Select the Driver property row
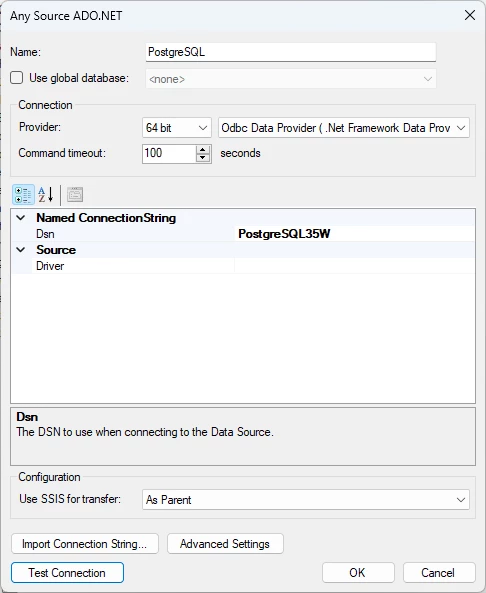Image resolution: width=486 pixels, height=593 pixels. point(243,266)
